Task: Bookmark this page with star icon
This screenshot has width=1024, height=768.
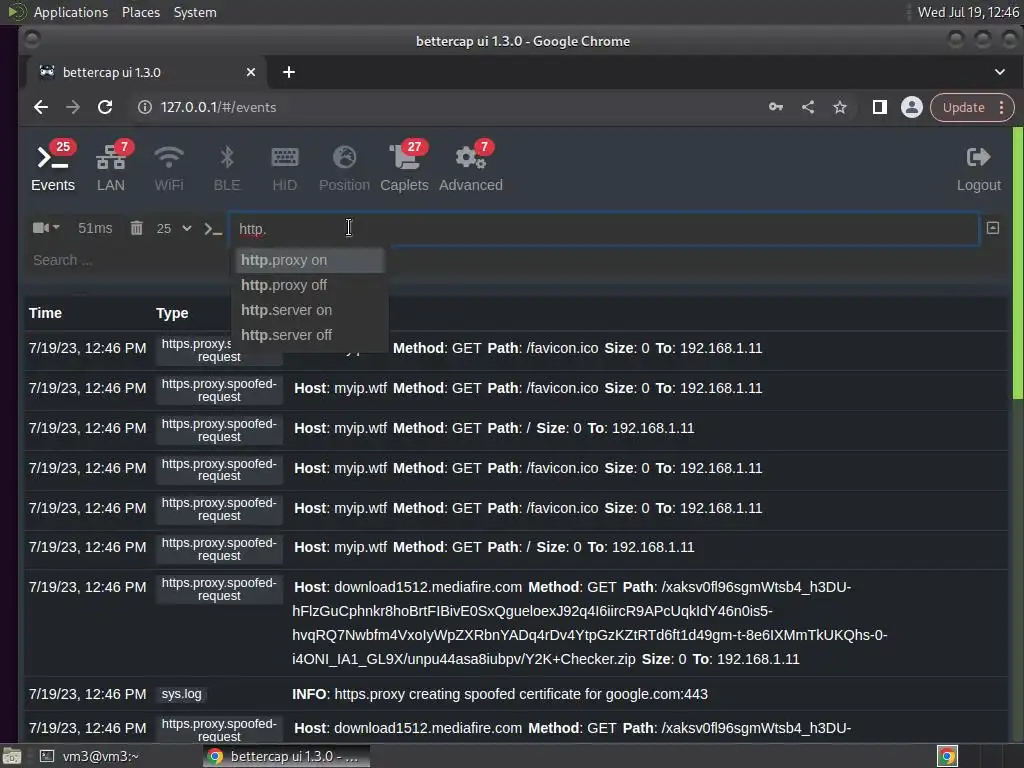Action: point(840,107)
